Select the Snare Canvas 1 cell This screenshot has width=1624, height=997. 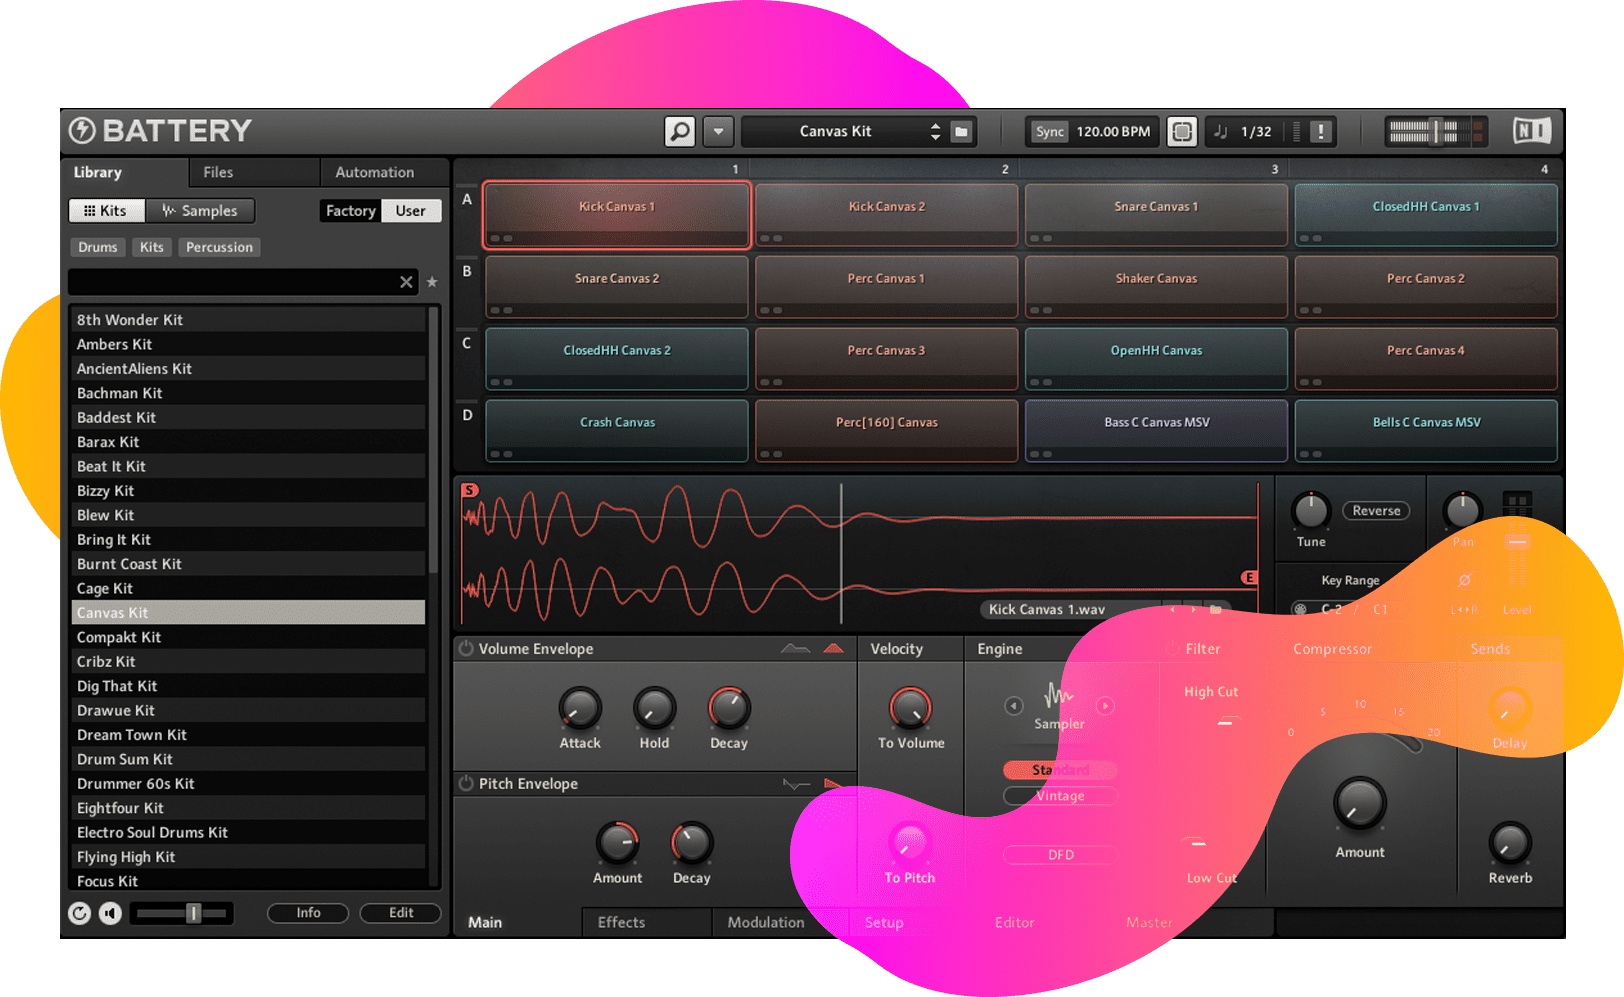click(1156, 214)
